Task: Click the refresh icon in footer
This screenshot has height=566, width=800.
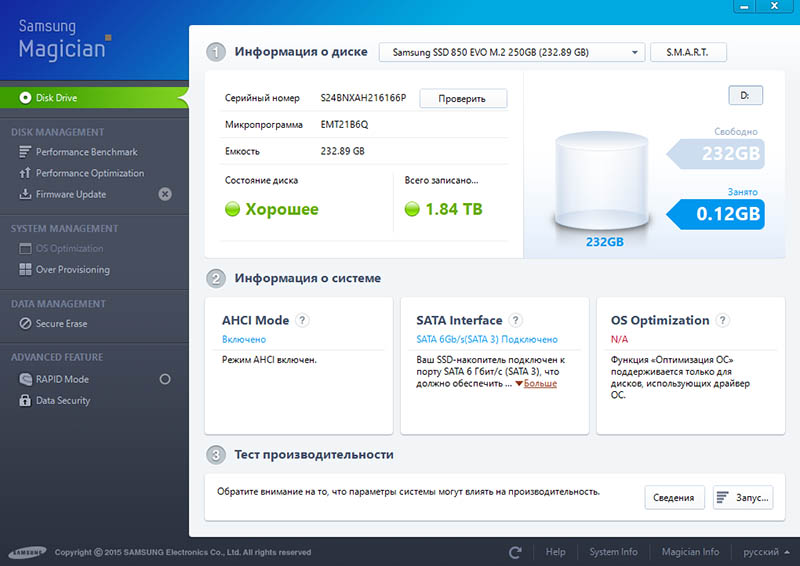Action: pyautogui.click(x=515, y=552)
